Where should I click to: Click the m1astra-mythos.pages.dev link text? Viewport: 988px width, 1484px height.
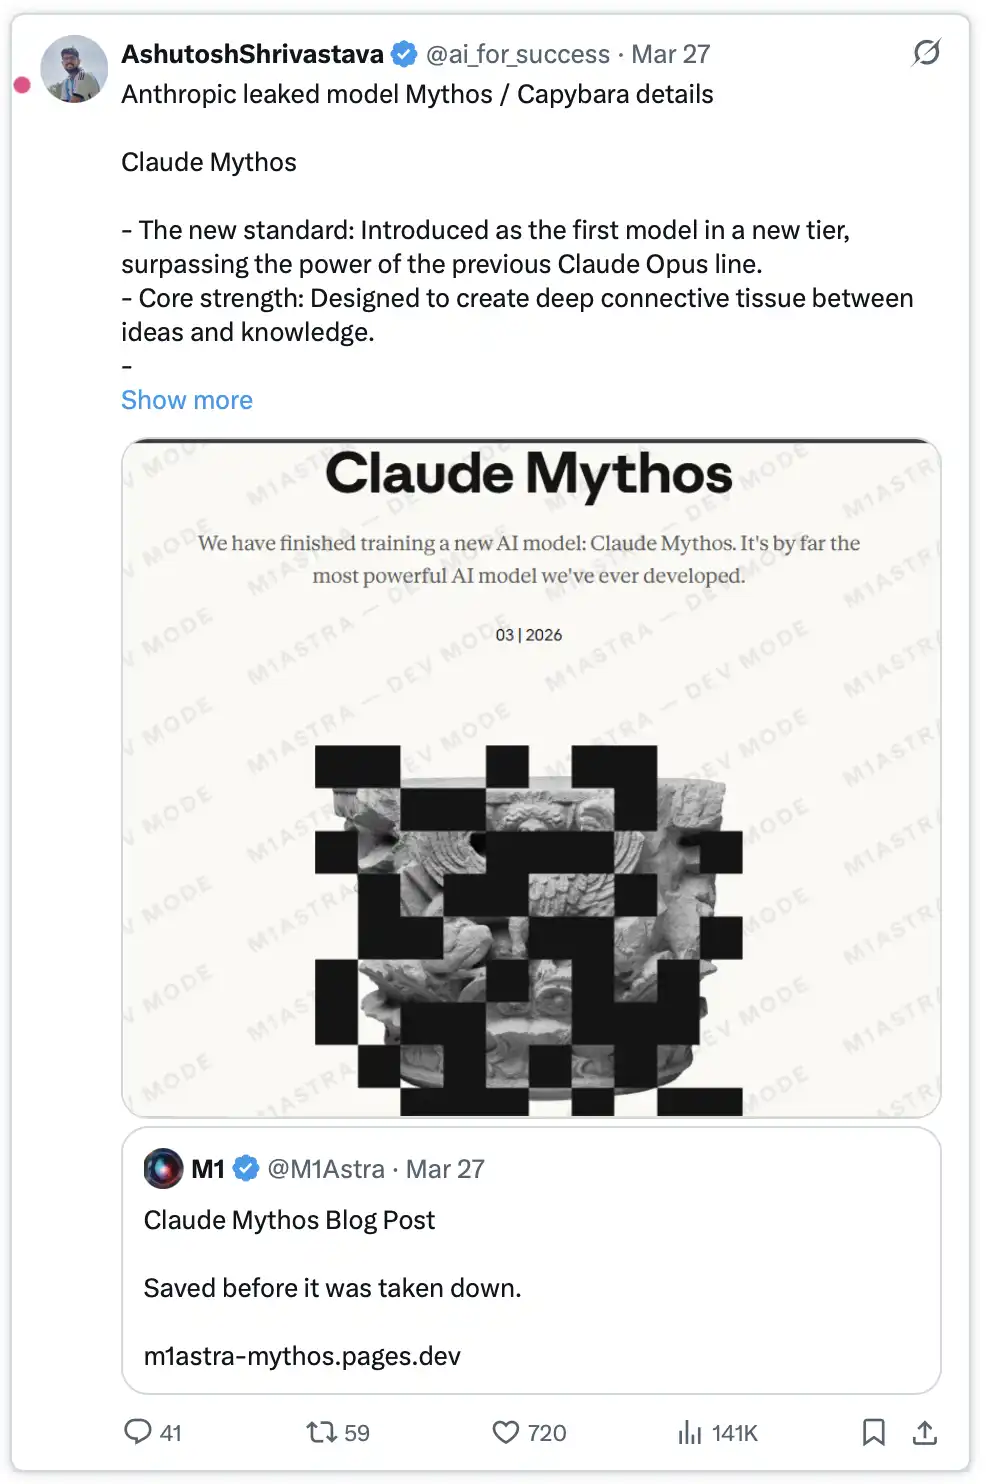[x=302, y=1356]
